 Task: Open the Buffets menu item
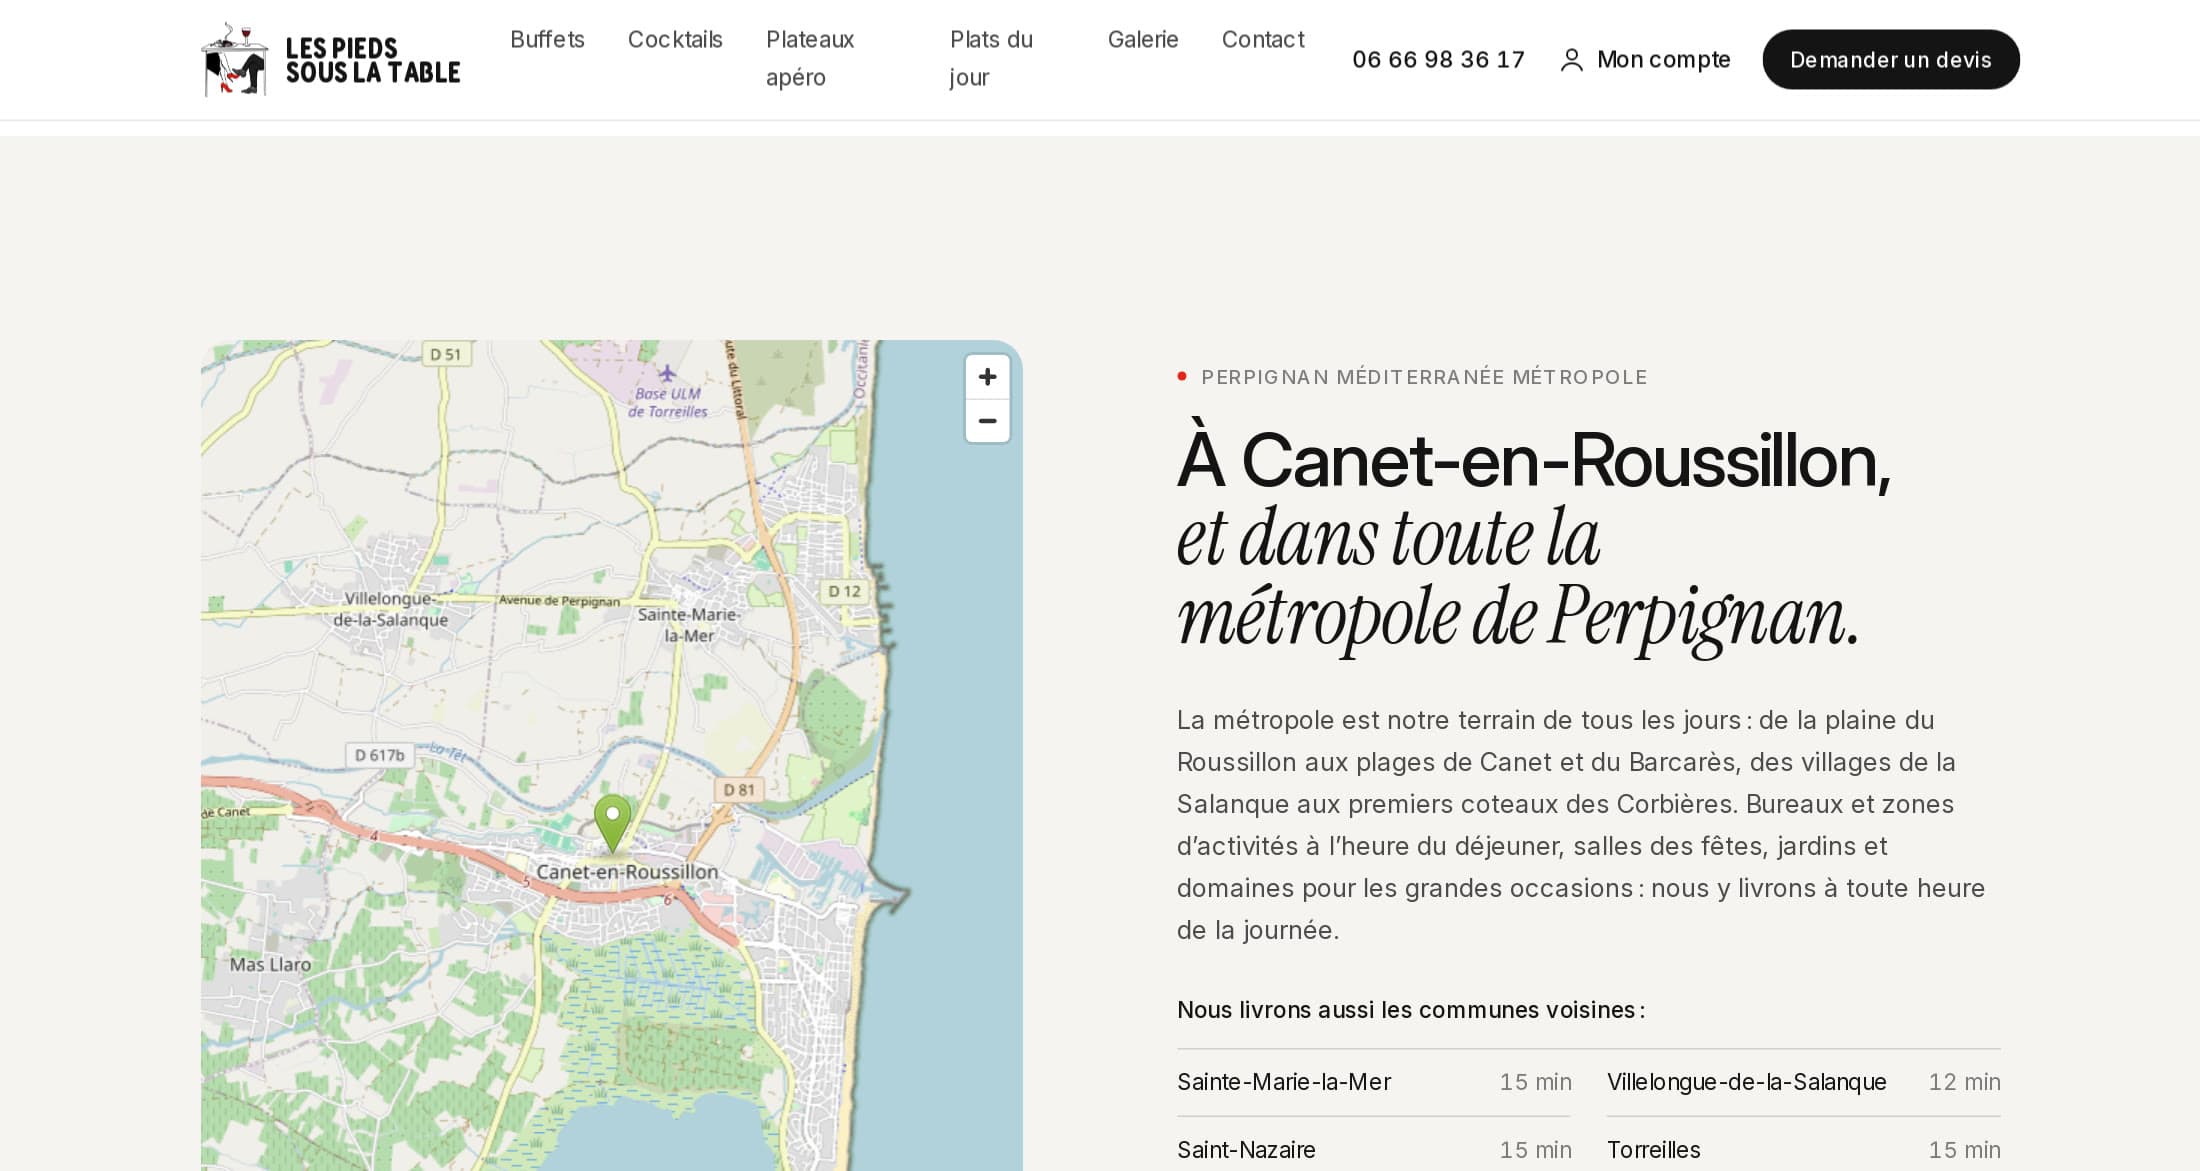pyautogui.click(x=547, y=40)
